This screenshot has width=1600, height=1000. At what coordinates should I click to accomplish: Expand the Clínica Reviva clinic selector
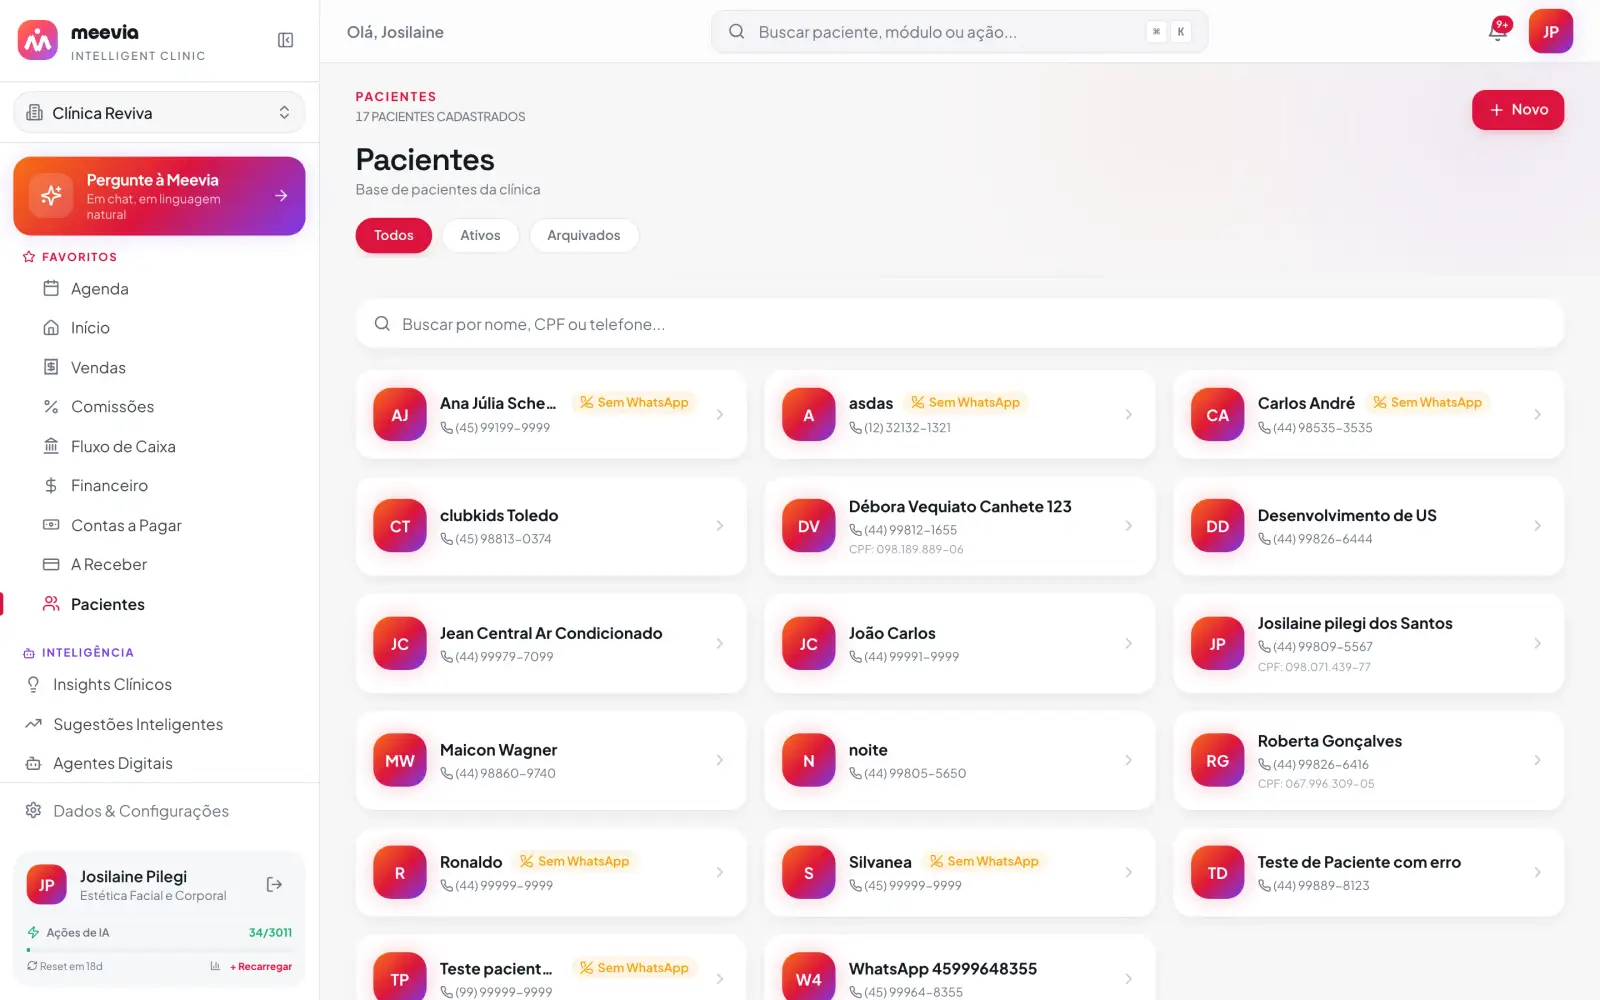click(x=159, y=112)
